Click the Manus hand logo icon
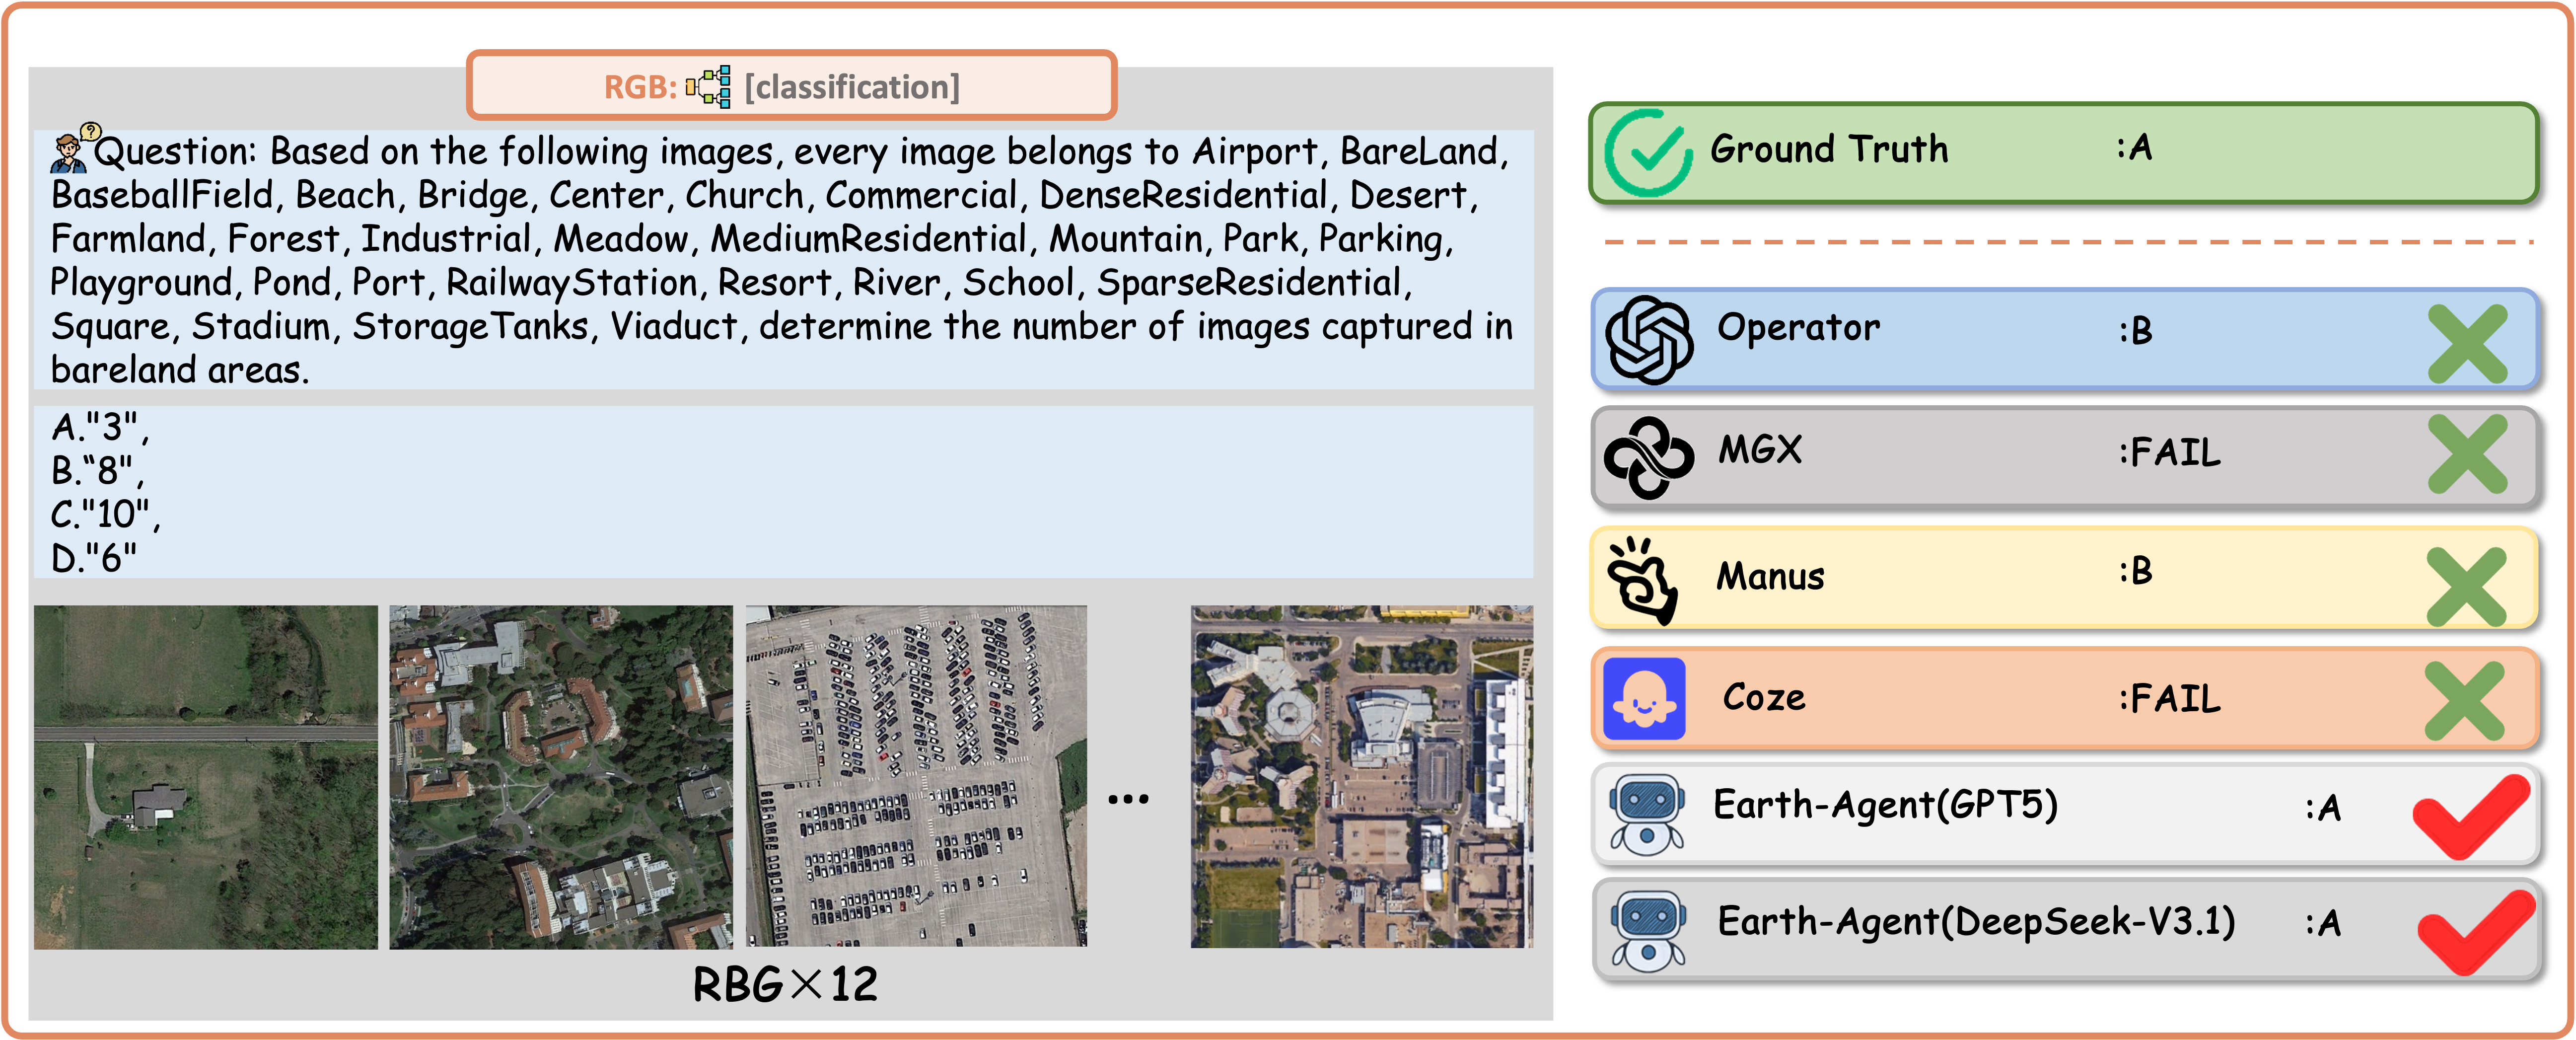Screen dimensions: 2576x1040 point(1642,580)
